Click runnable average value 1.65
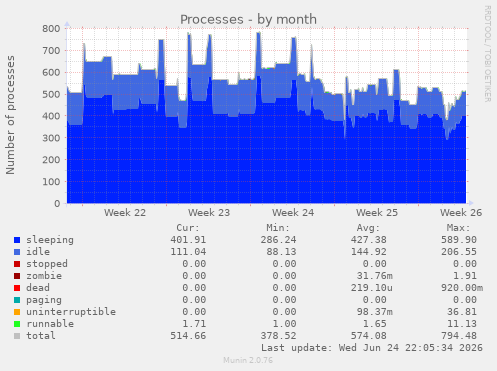This screenshot has width=497, height=371. click(x=375, y=324)
